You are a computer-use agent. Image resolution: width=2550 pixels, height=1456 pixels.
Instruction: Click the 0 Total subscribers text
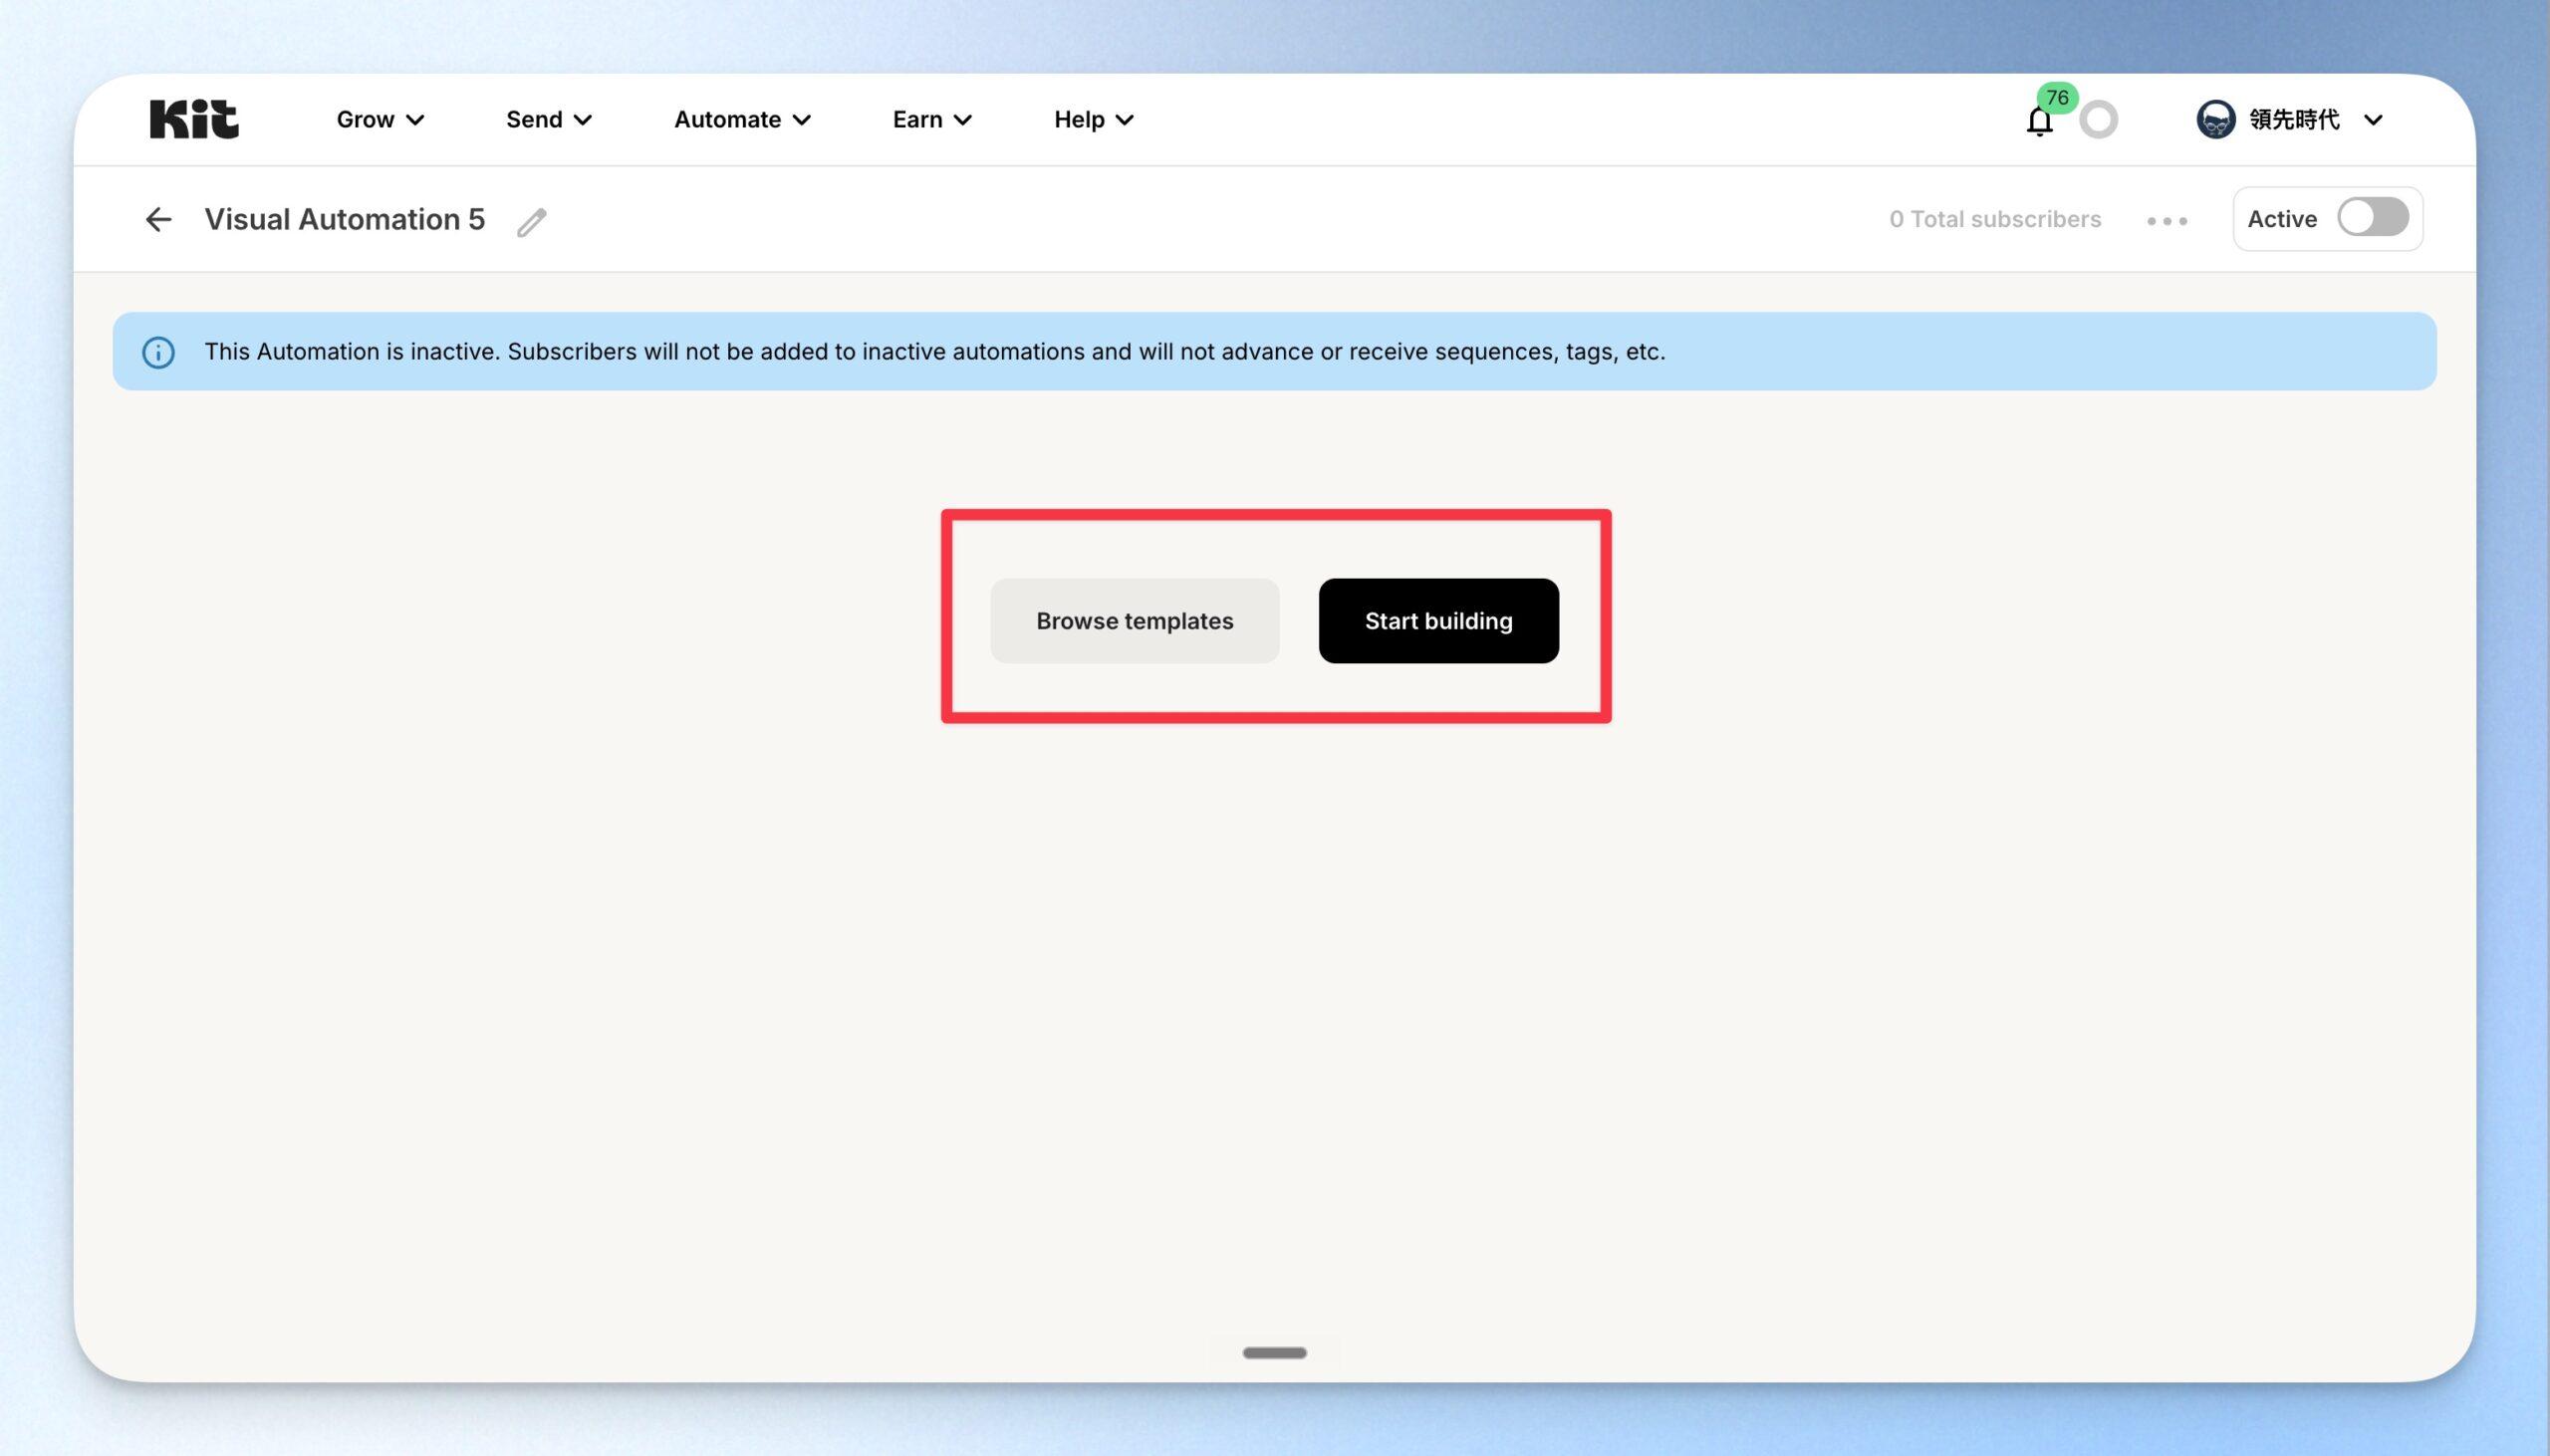[1994, 219]
